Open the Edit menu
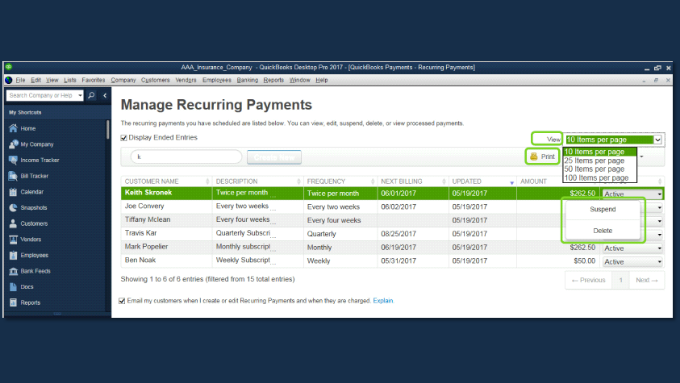Image resolution: width=680 pixels, height=383 pixels. 36,80
